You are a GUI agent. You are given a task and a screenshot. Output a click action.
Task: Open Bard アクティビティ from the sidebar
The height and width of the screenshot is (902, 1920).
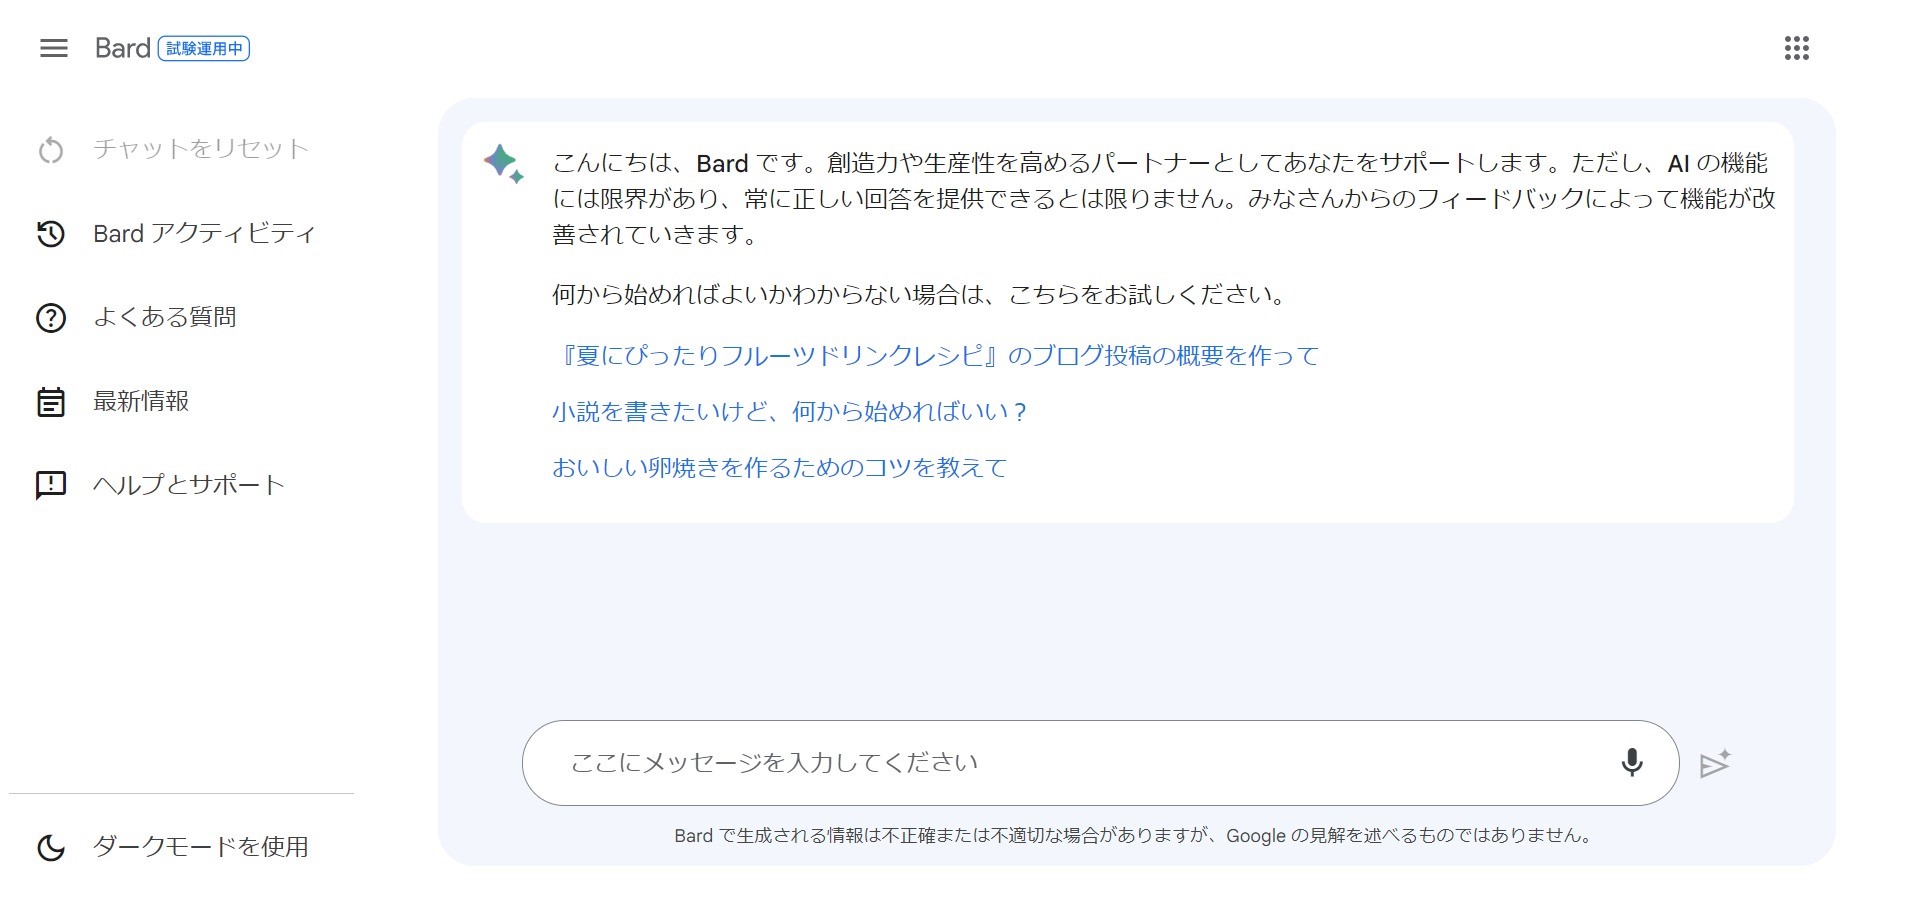pos(204,233)
